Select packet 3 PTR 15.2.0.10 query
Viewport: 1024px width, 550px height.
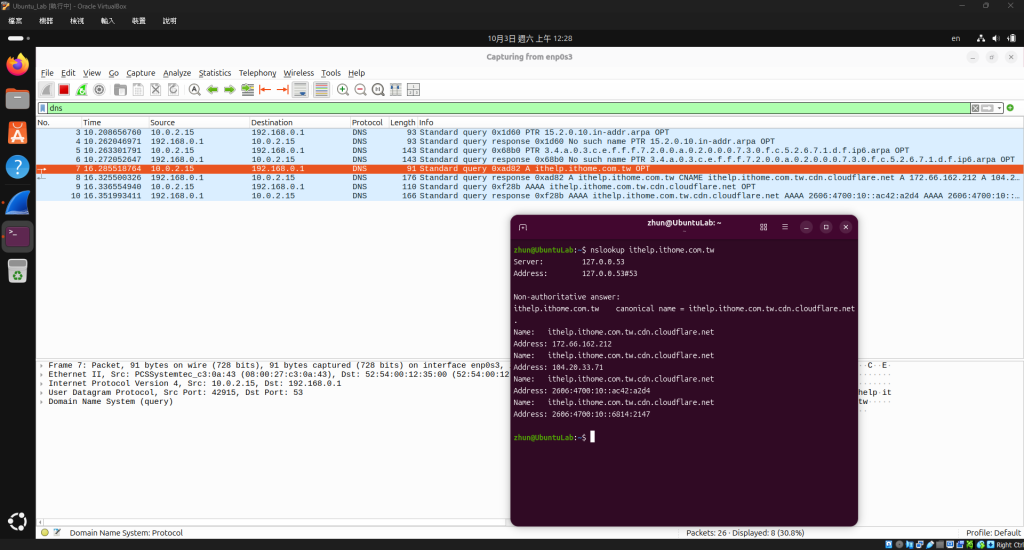[530, 132]
